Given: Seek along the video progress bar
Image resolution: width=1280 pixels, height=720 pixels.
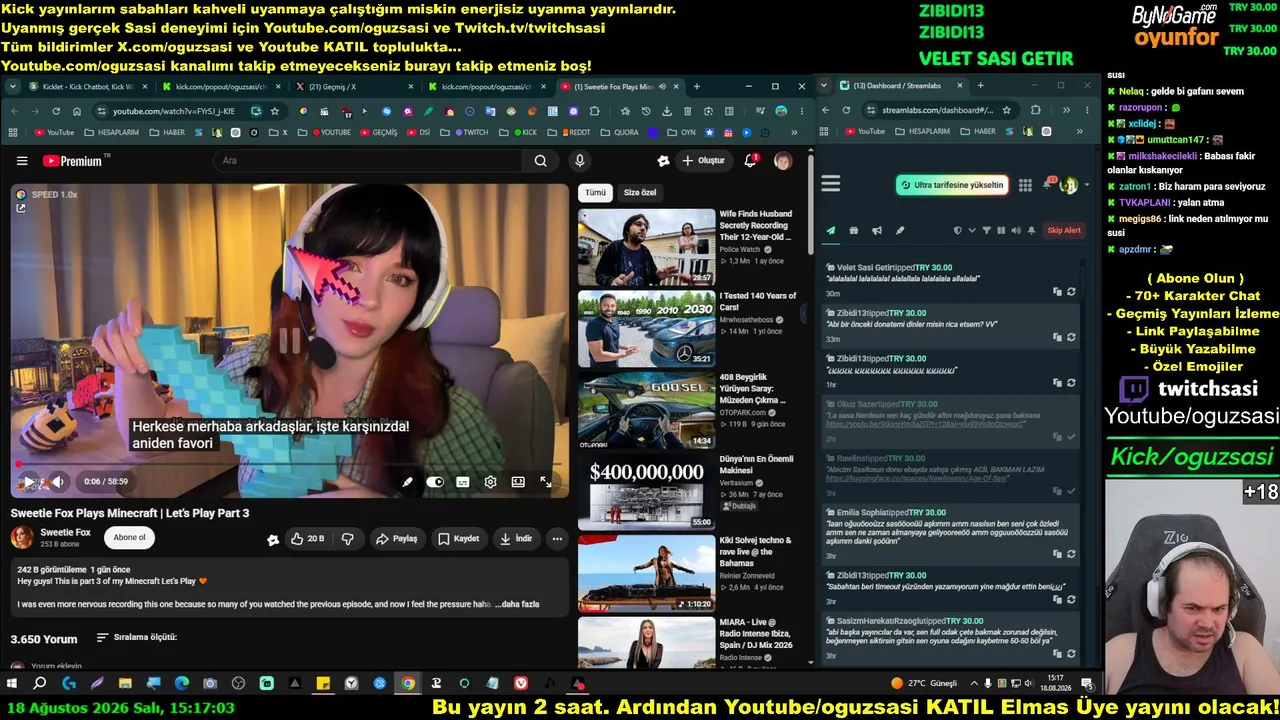Looking at the screenshot, I should (x=290, y=465).
